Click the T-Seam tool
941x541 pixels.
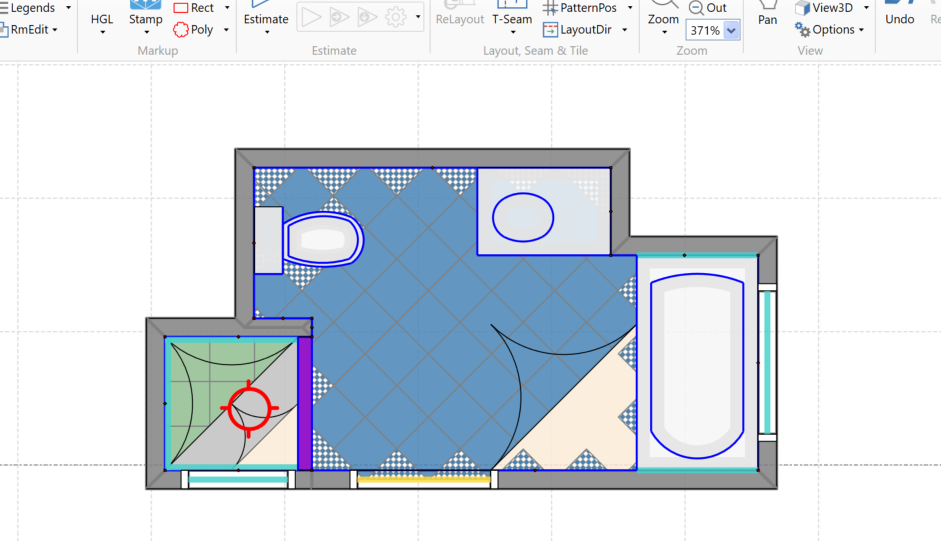tap(512, 17)
